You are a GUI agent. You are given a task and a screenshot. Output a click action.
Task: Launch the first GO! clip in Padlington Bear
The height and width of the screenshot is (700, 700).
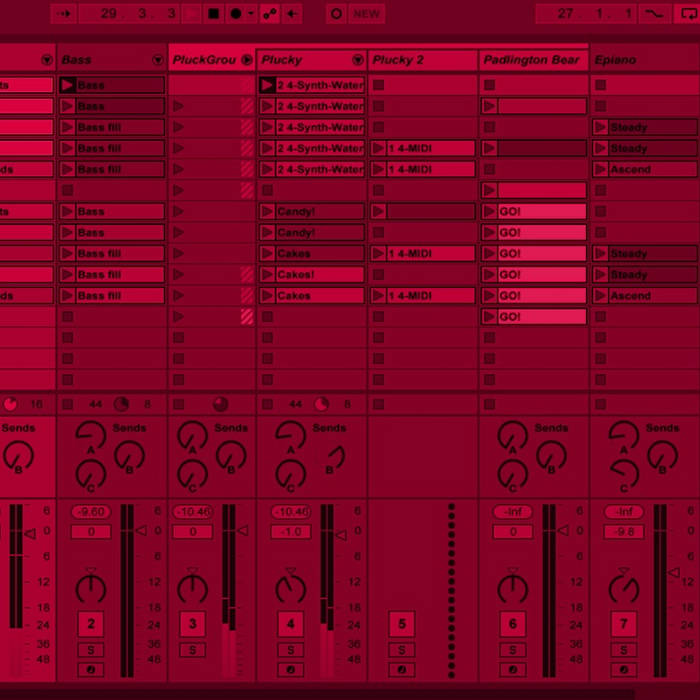pos(489,212)
